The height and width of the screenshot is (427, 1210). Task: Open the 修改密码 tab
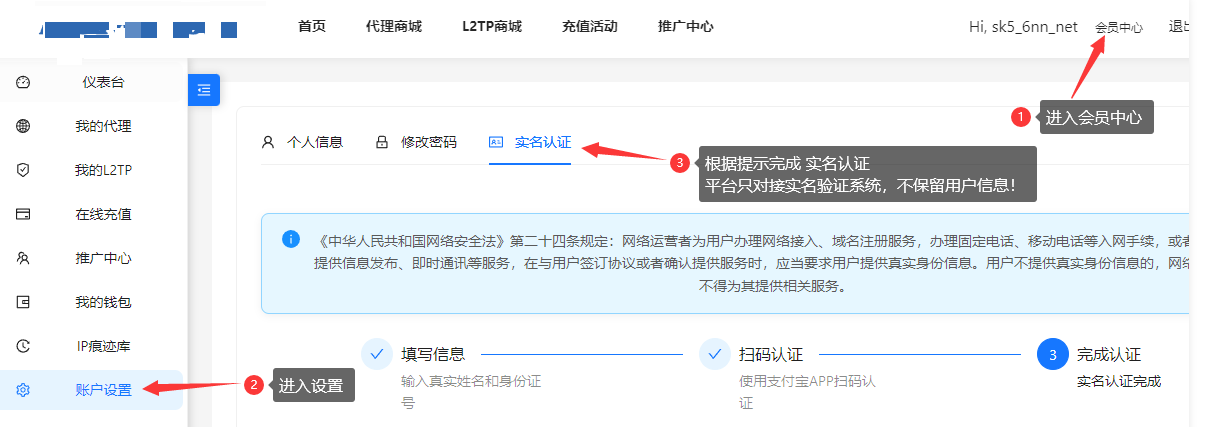coord(416,142)
